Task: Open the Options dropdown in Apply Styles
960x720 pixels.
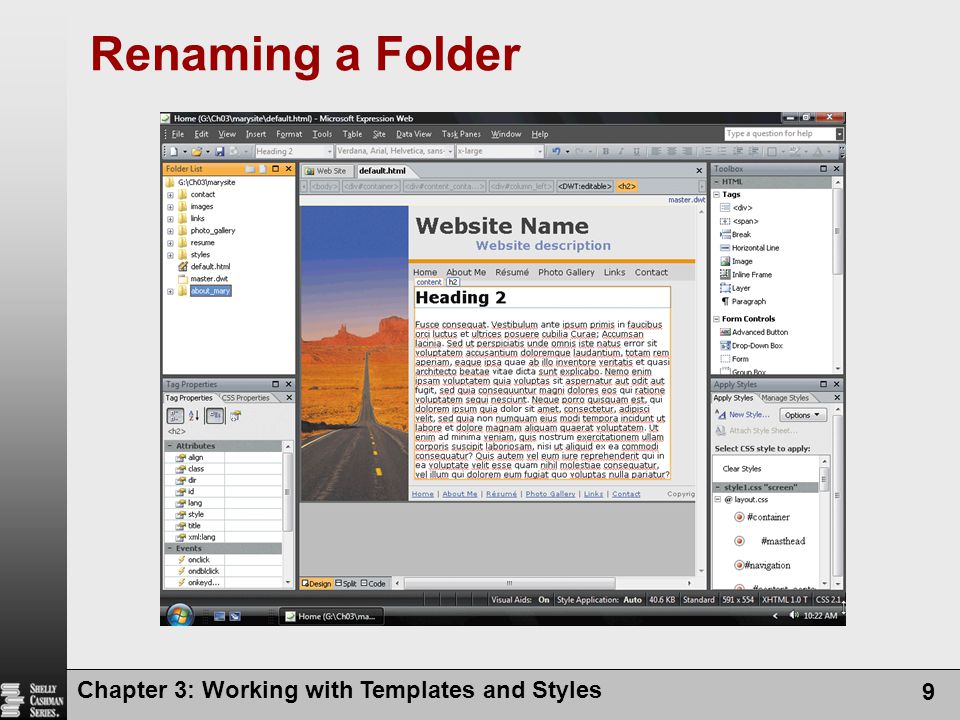Action: point(803,415)
